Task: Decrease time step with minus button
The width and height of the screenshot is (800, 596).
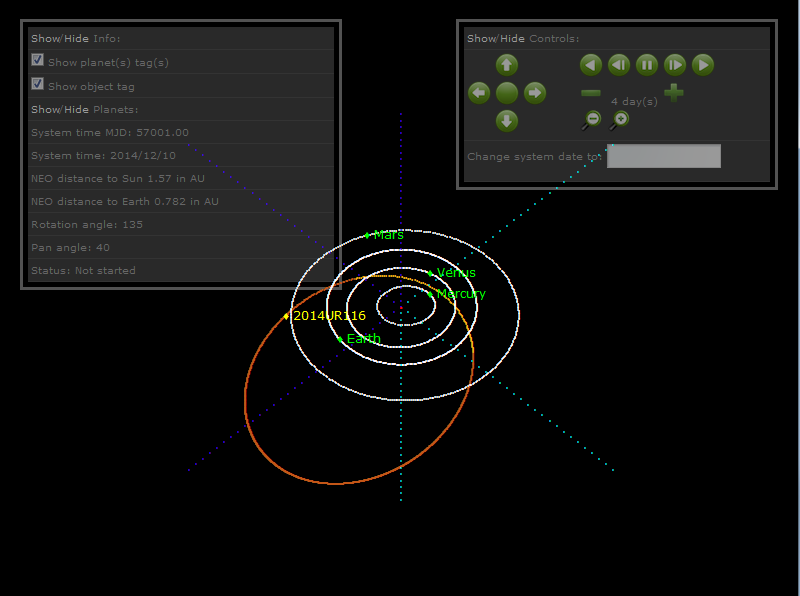Action: point(591,93)
